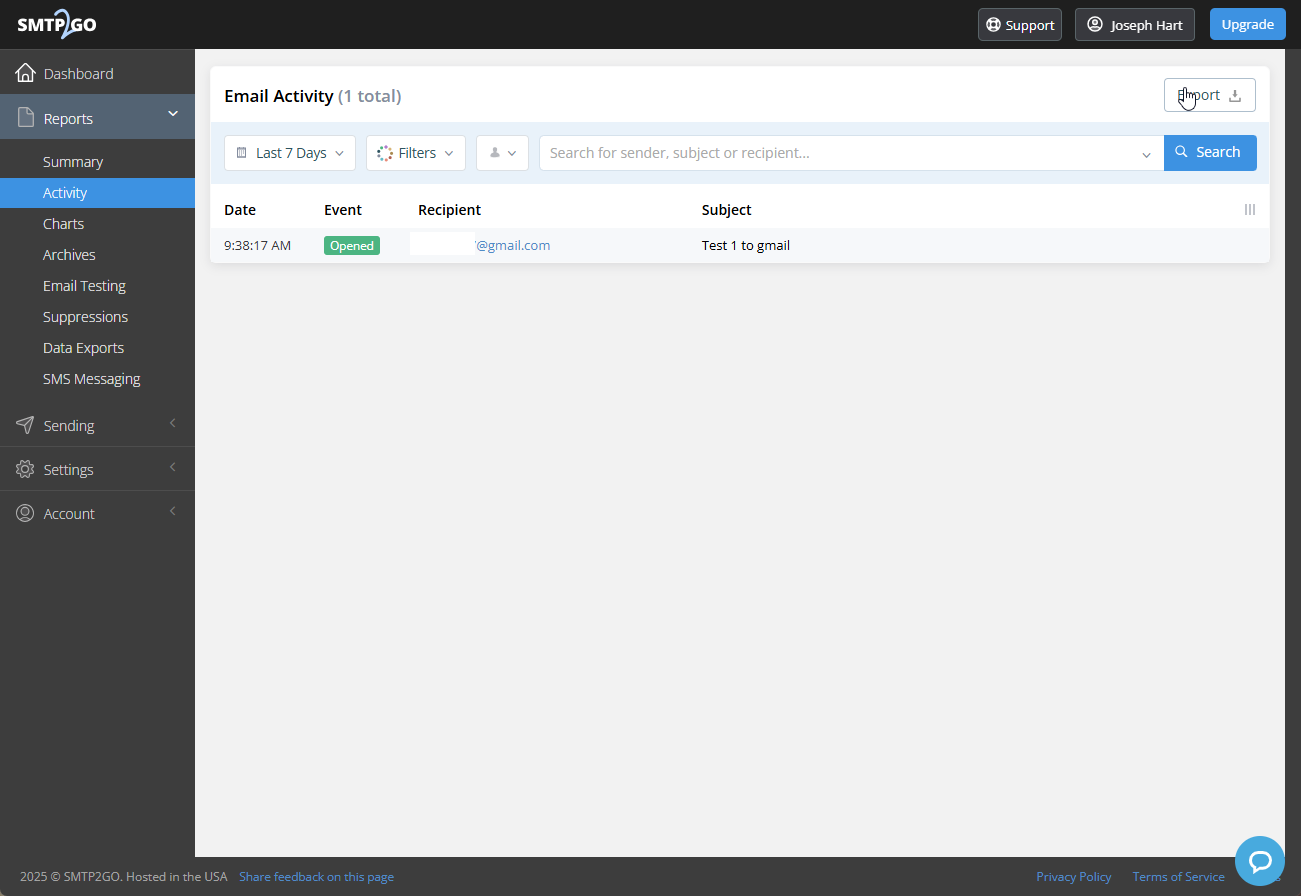
Task: Click the Date column header
Action: [240, 210]
